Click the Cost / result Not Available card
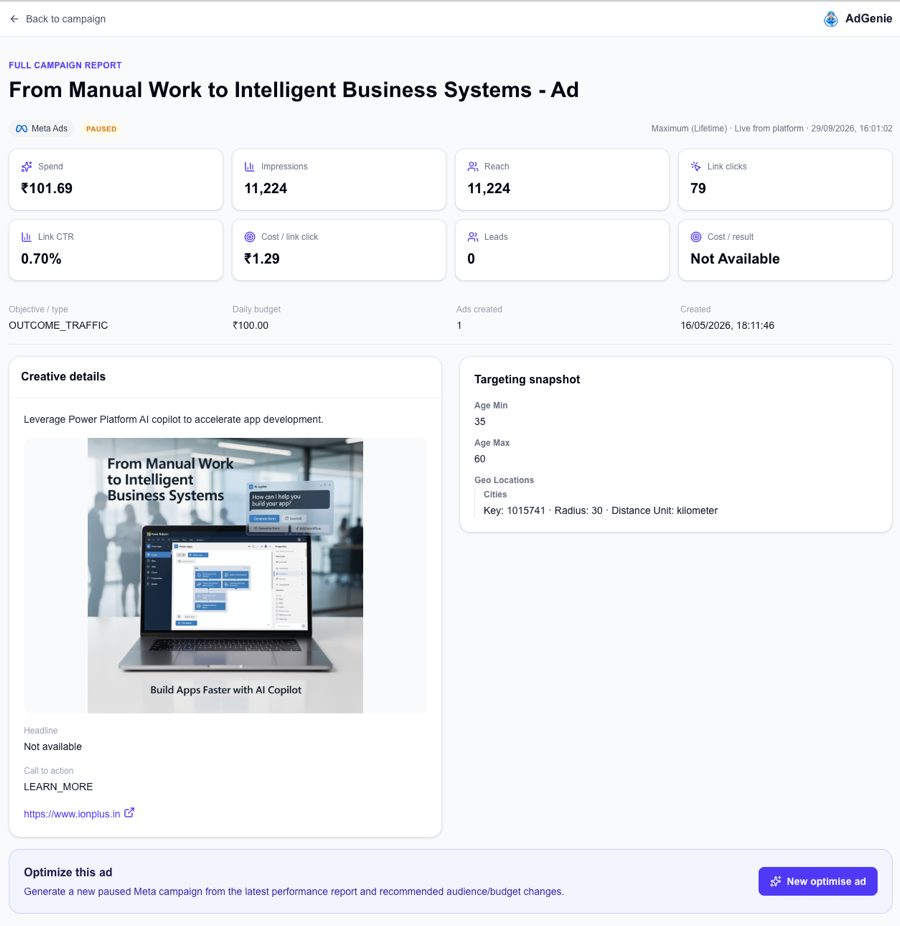Screen dimensions: 900x926 [785, 250]
